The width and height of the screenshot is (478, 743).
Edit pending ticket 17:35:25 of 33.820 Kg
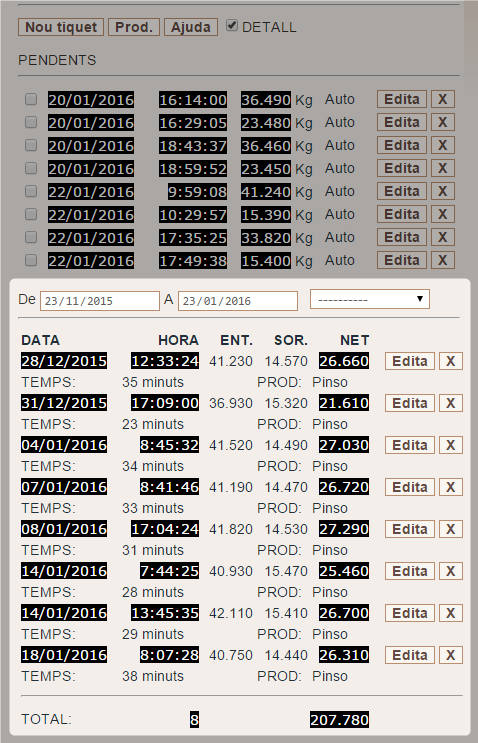point(402,237)
